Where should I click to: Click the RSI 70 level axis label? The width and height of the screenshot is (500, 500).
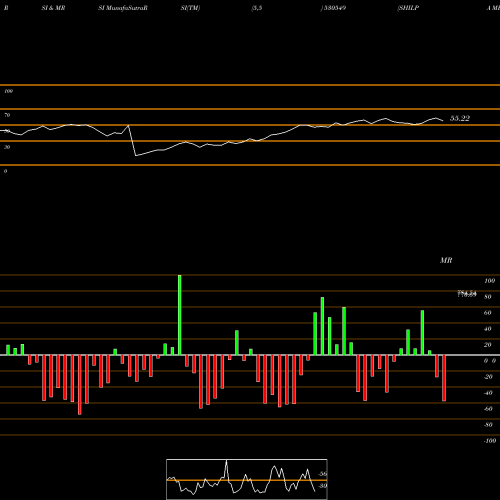tap(7, 115)
